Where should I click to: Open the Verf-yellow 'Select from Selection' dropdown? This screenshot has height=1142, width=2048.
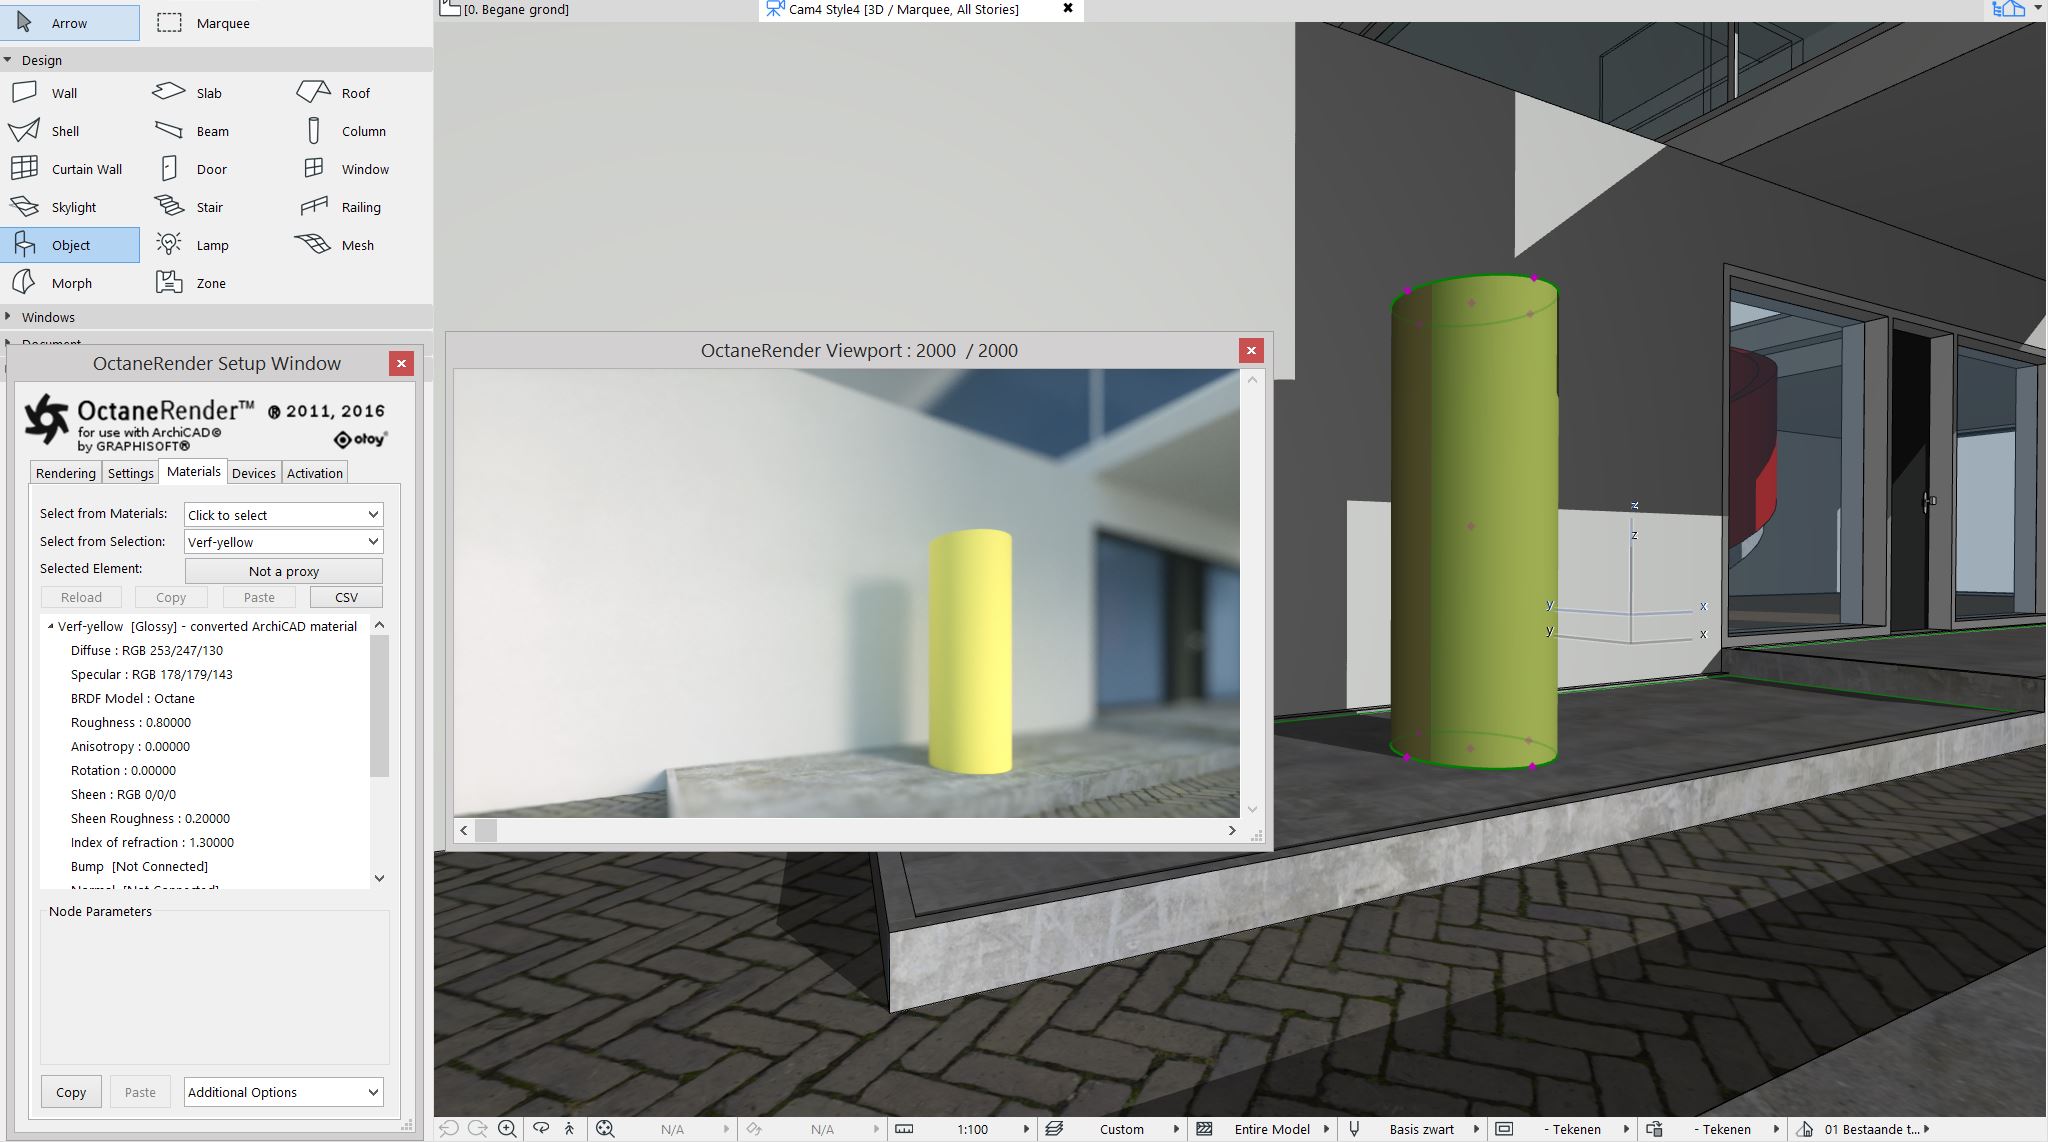click(x=283, y=541)
